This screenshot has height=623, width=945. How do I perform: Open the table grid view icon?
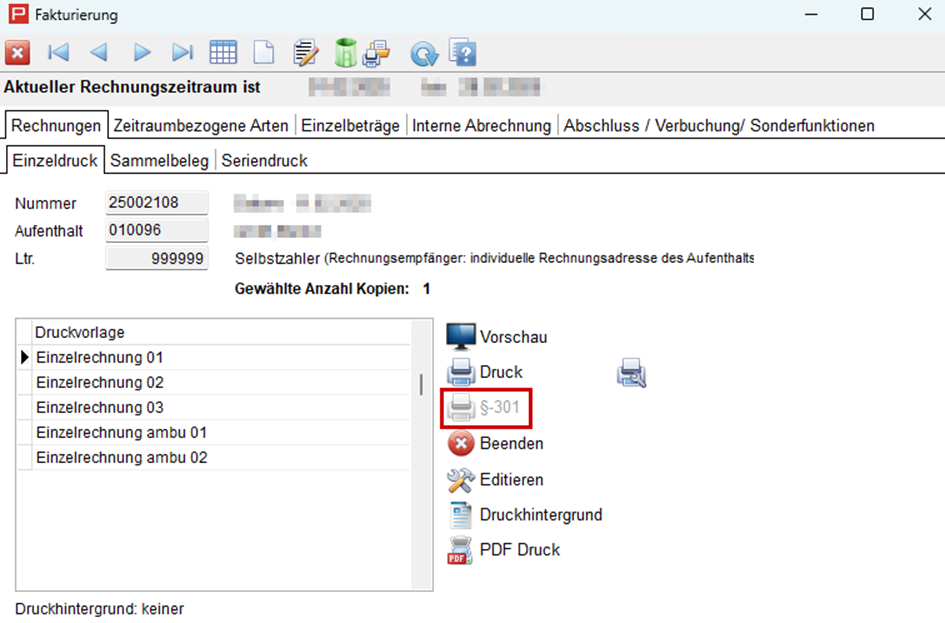click(x=223, y=53)
